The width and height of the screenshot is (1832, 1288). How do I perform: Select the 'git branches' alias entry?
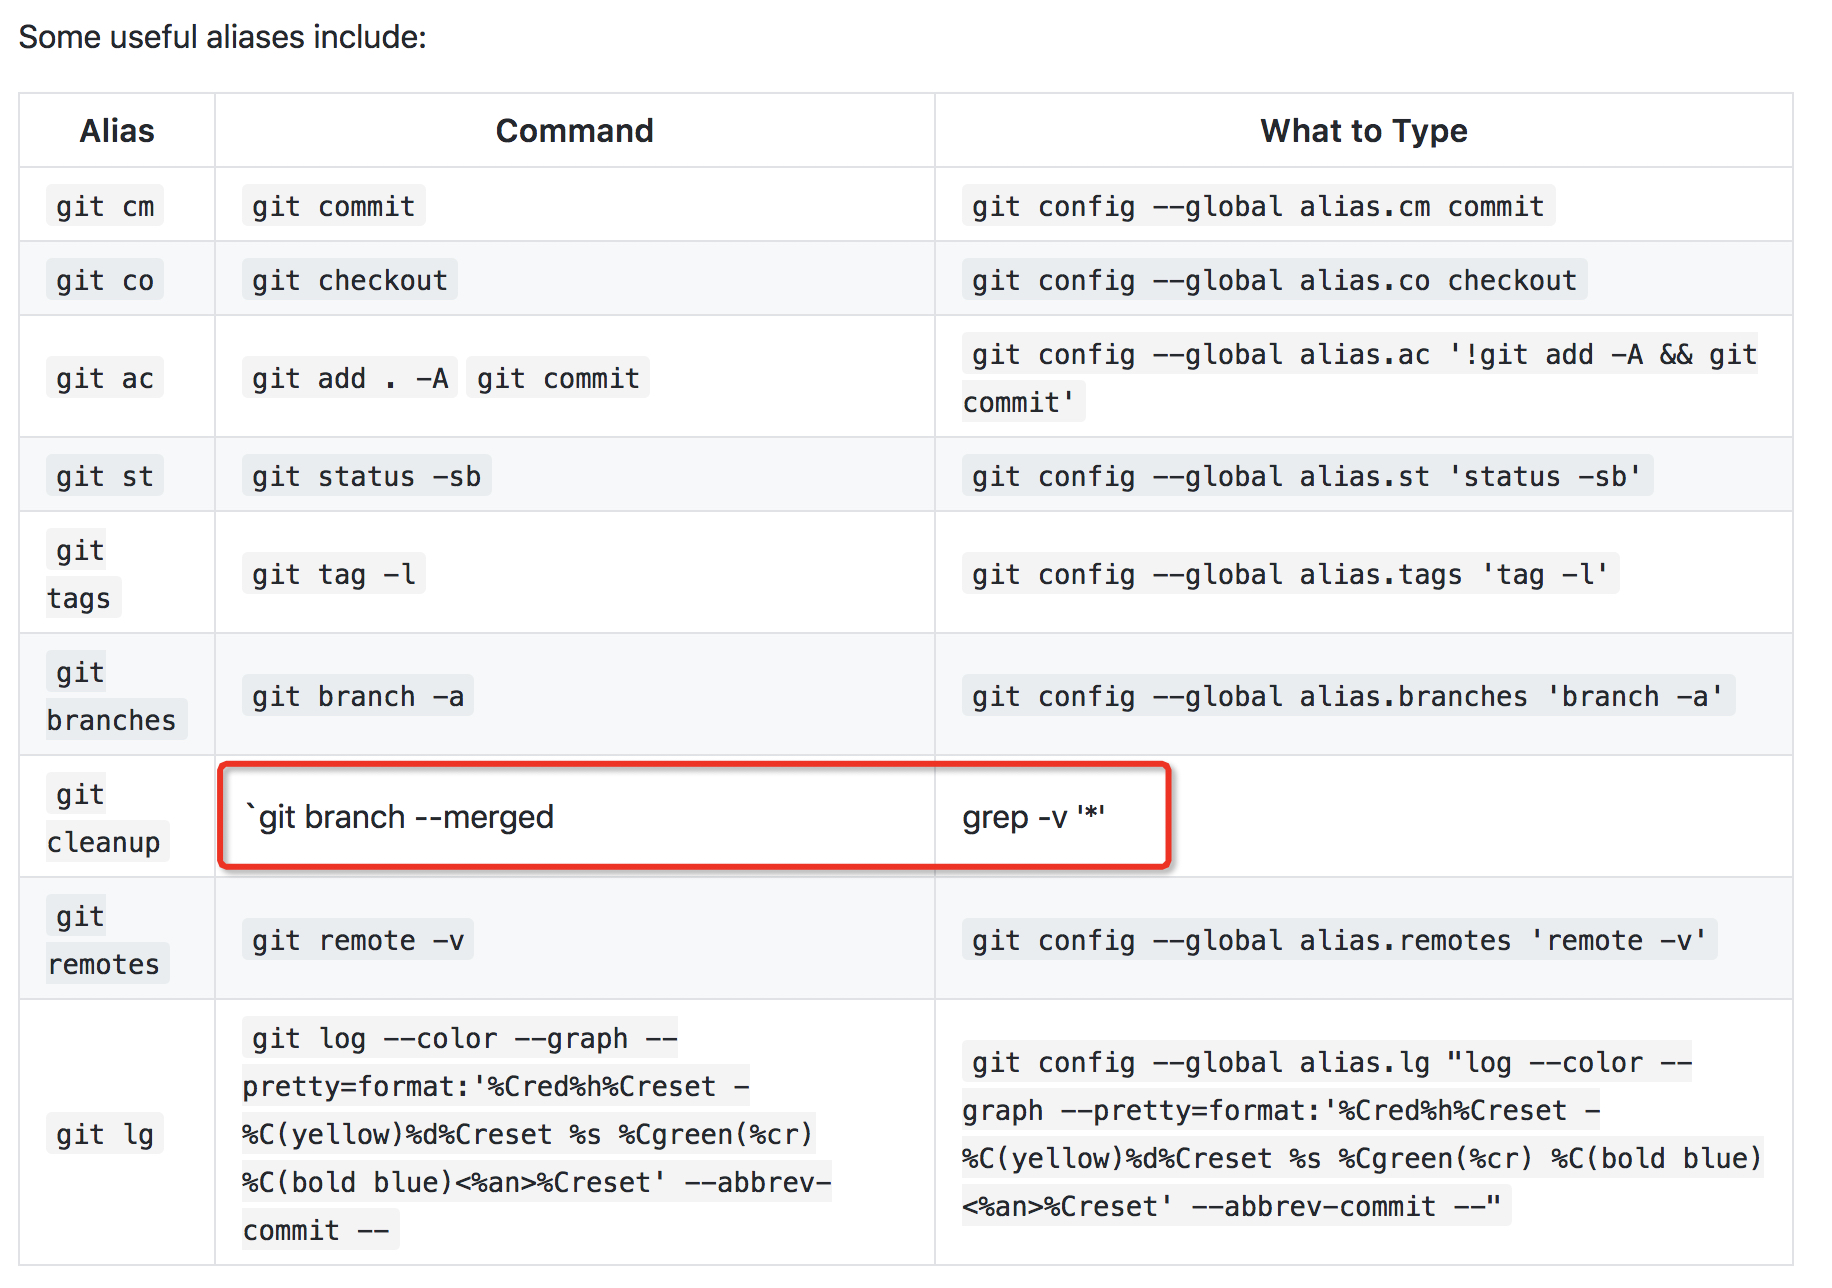(112, 695)
